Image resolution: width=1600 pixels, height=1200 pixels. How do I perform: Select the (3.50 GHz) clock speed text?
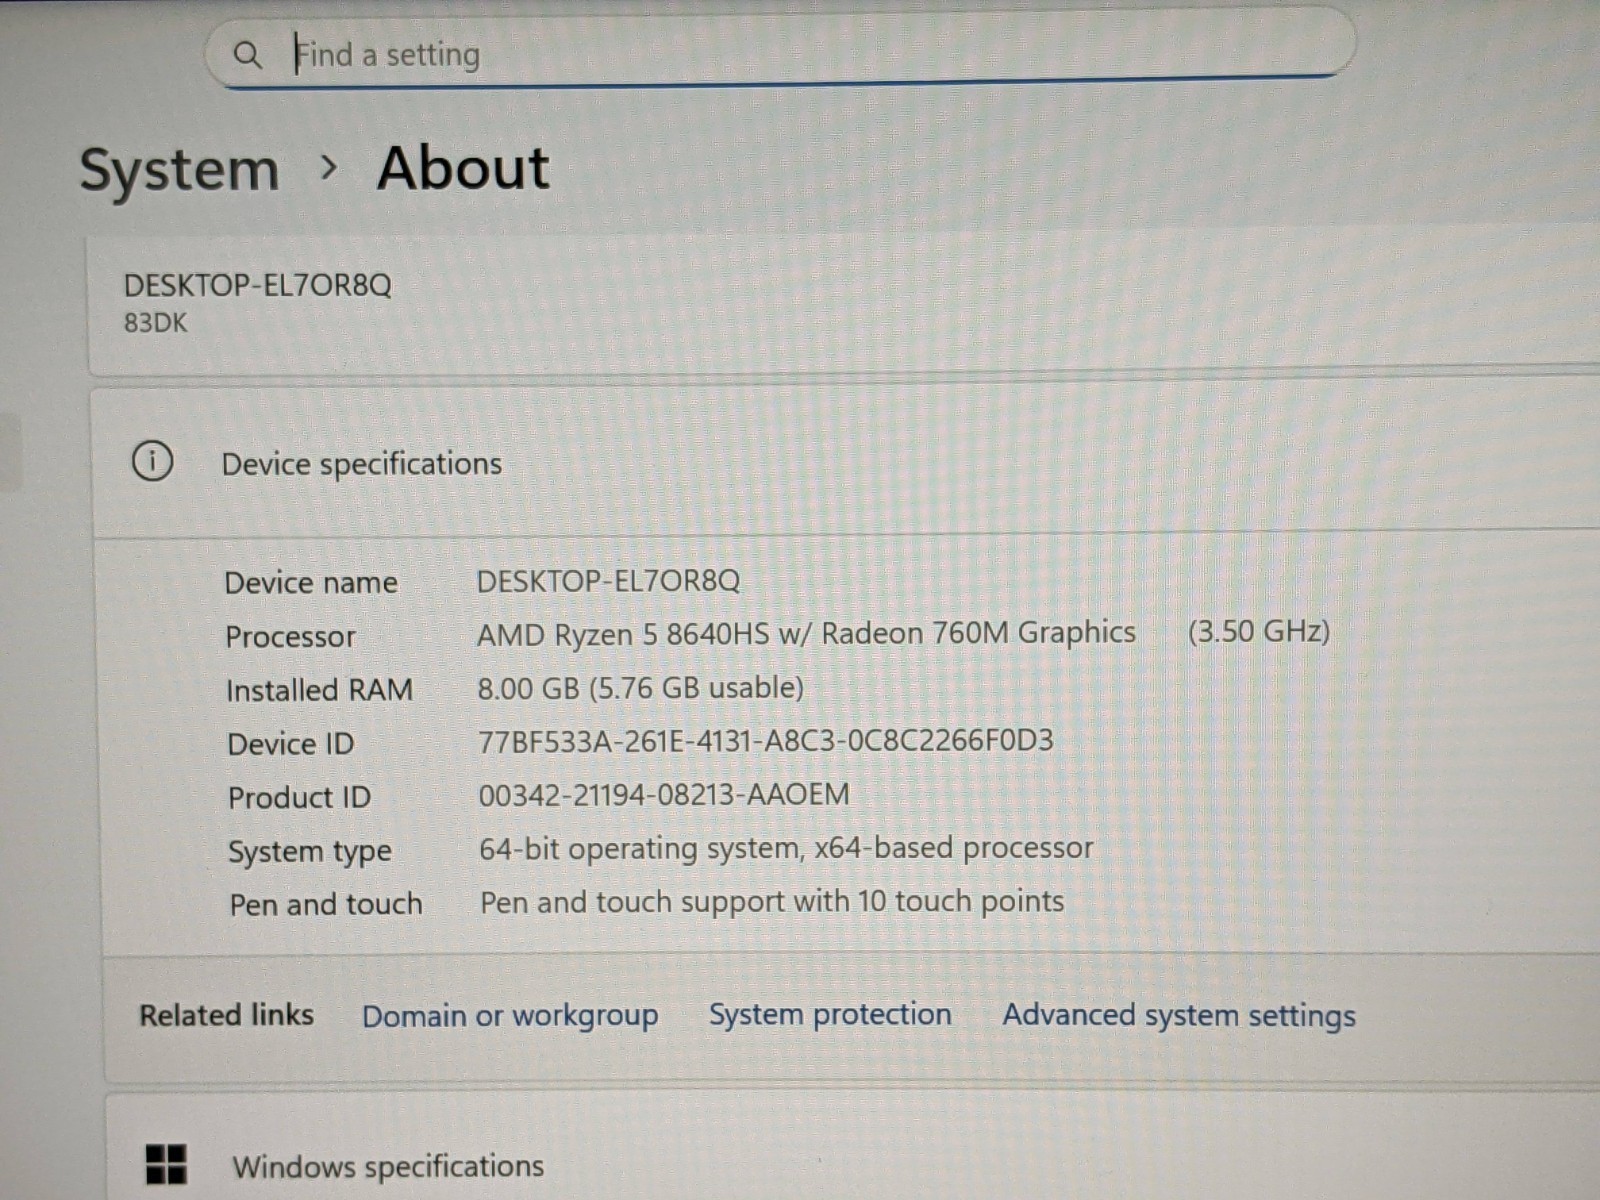click(x=1259, y=631)
